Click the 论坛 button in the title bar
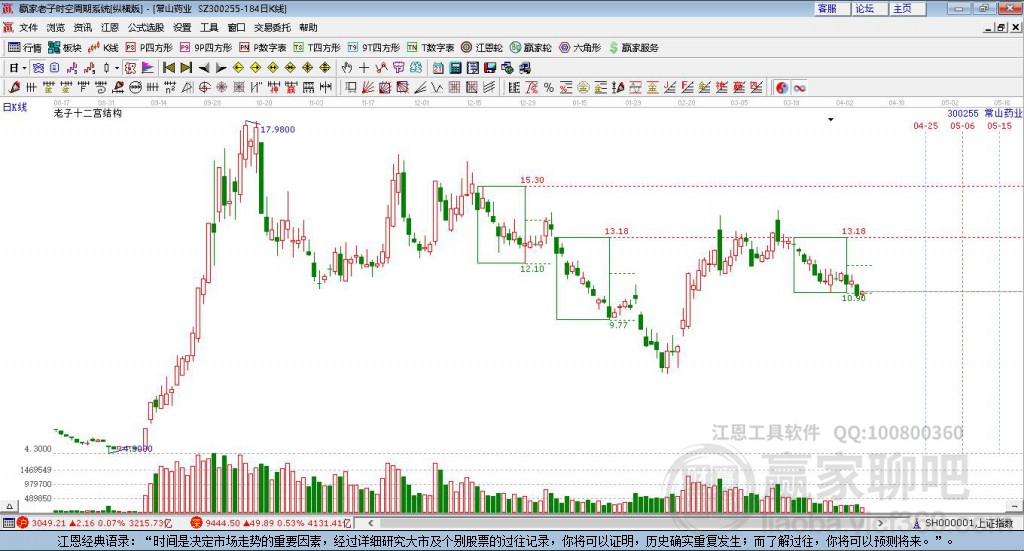Image resolution: width=1024 pixels, height=551 pixels. [870, 8]
